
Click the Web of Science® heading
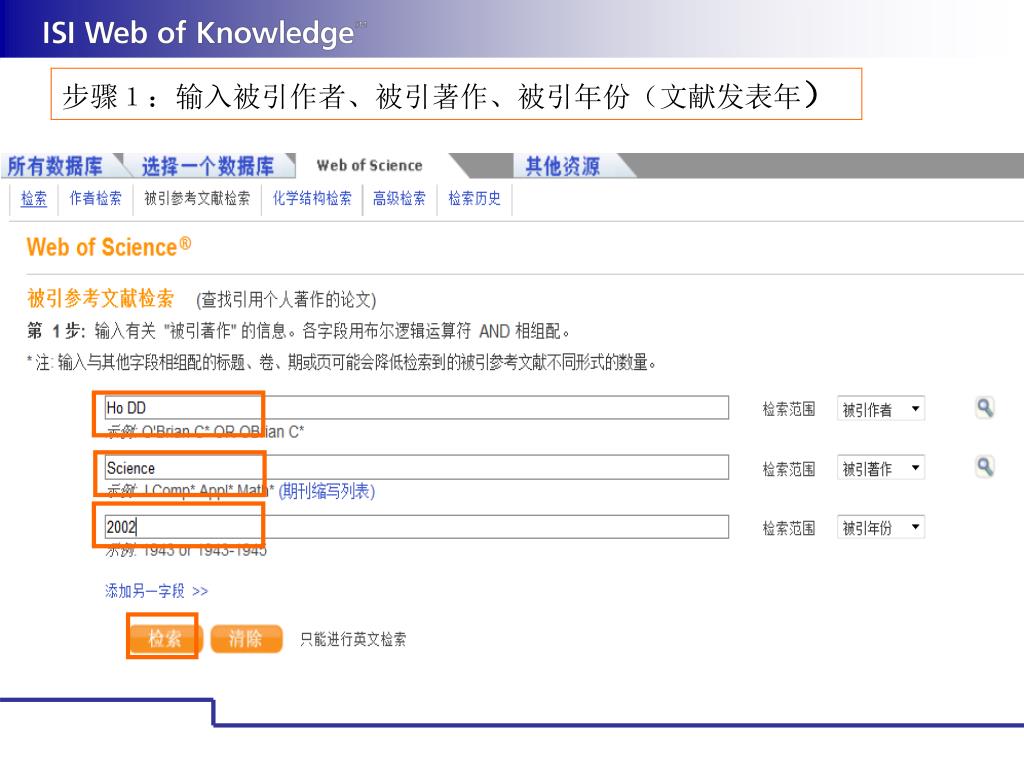tap(109, 247)
